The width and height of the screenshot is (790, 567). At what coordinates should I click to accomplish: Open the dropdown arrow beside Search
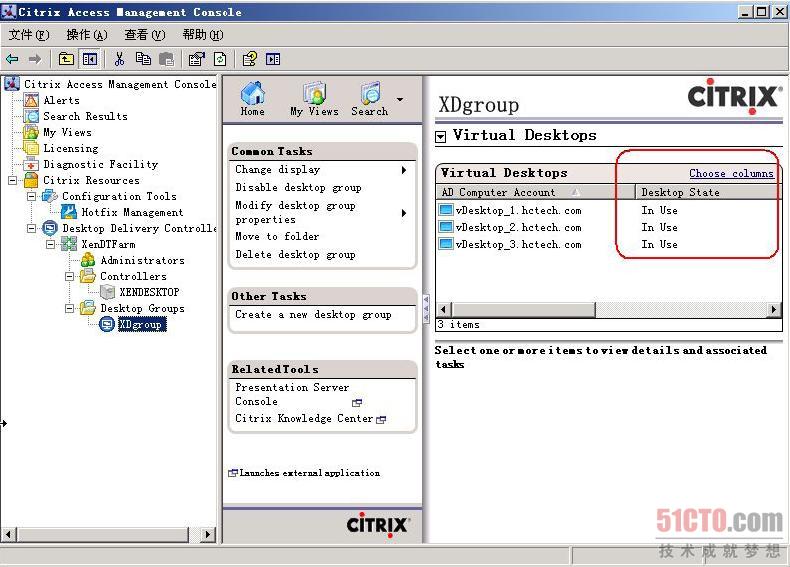point(400,99)
